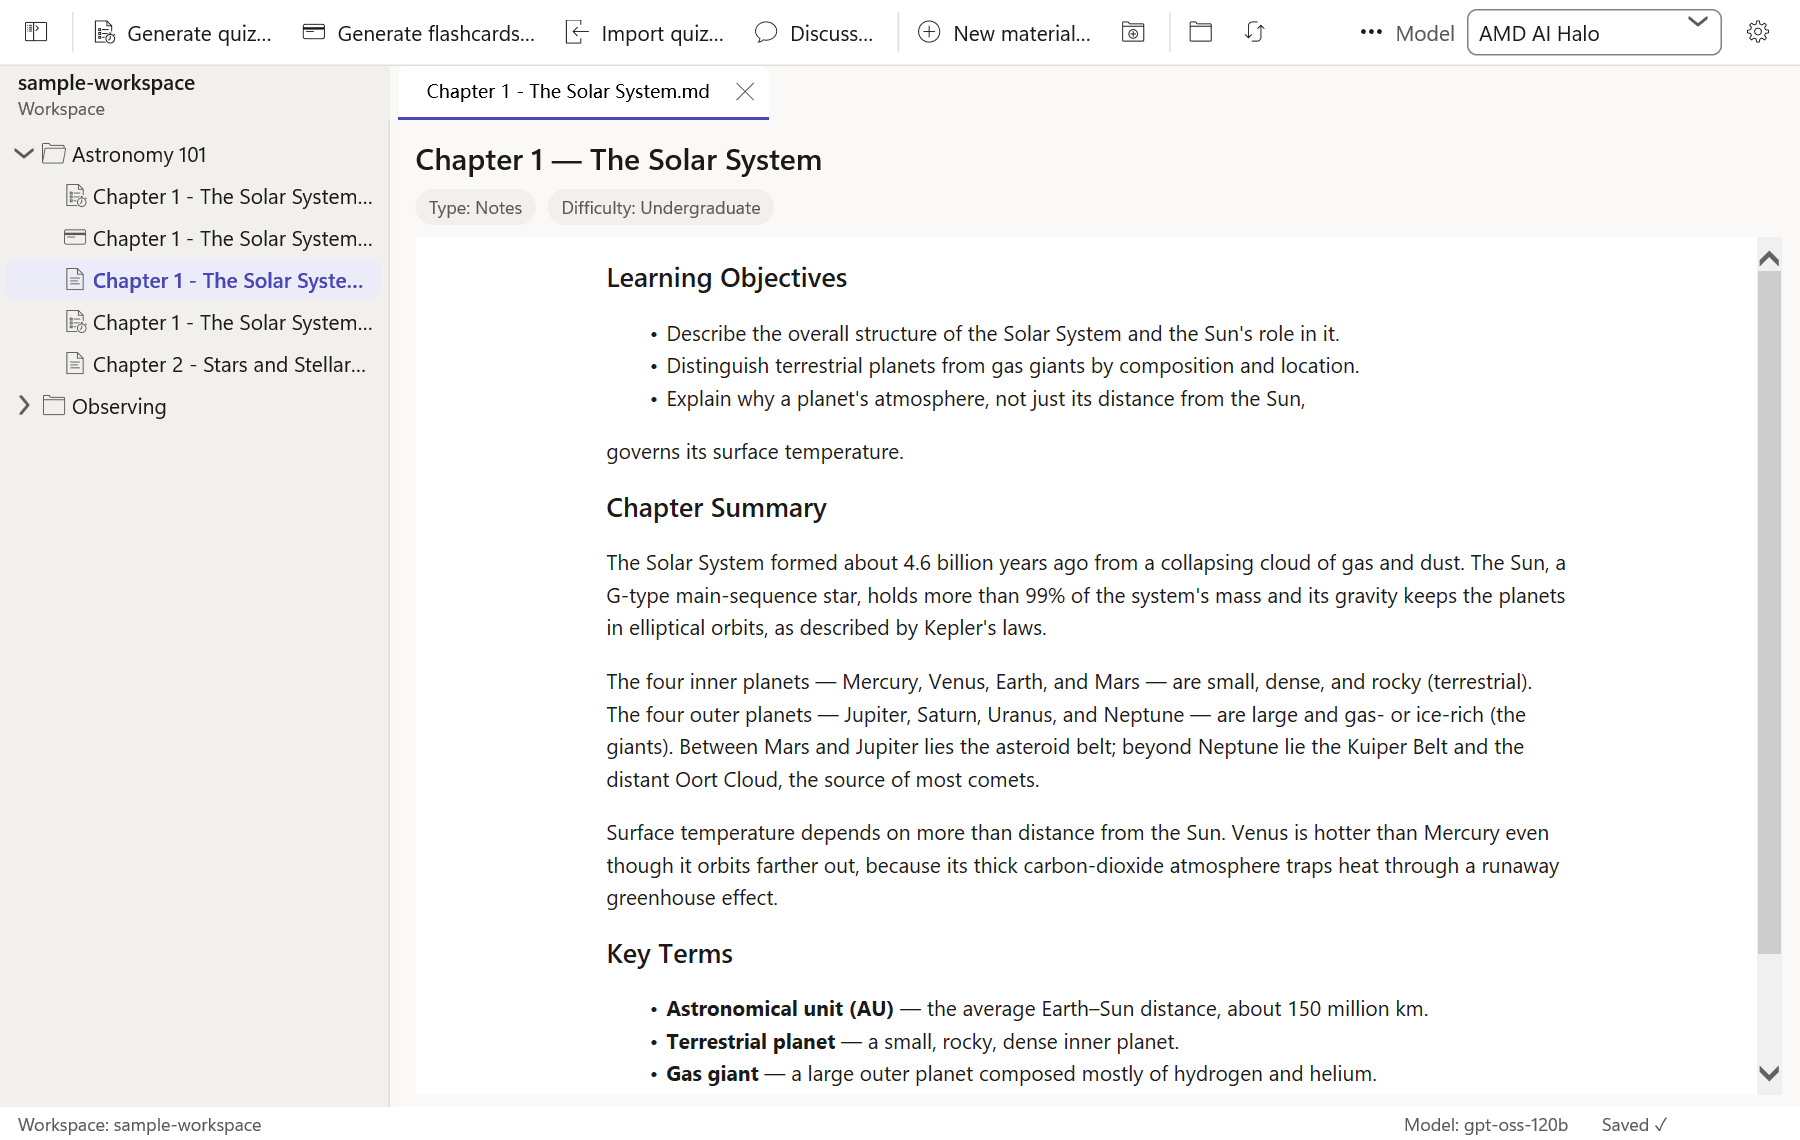The image size is (1800, 1140).
Task: Click the Terrestrial planet term
Action: pos(751,1042)
